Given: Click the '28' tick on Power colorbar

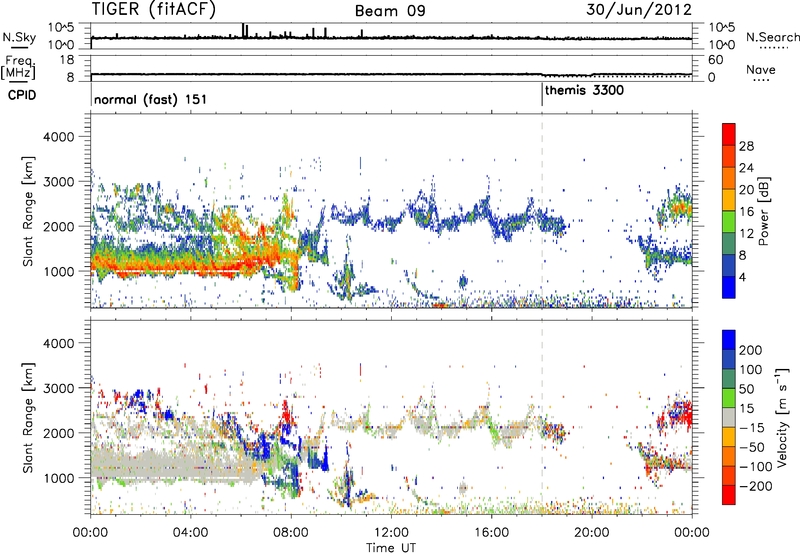Looking at the screenshot, I should pos(746,146).
